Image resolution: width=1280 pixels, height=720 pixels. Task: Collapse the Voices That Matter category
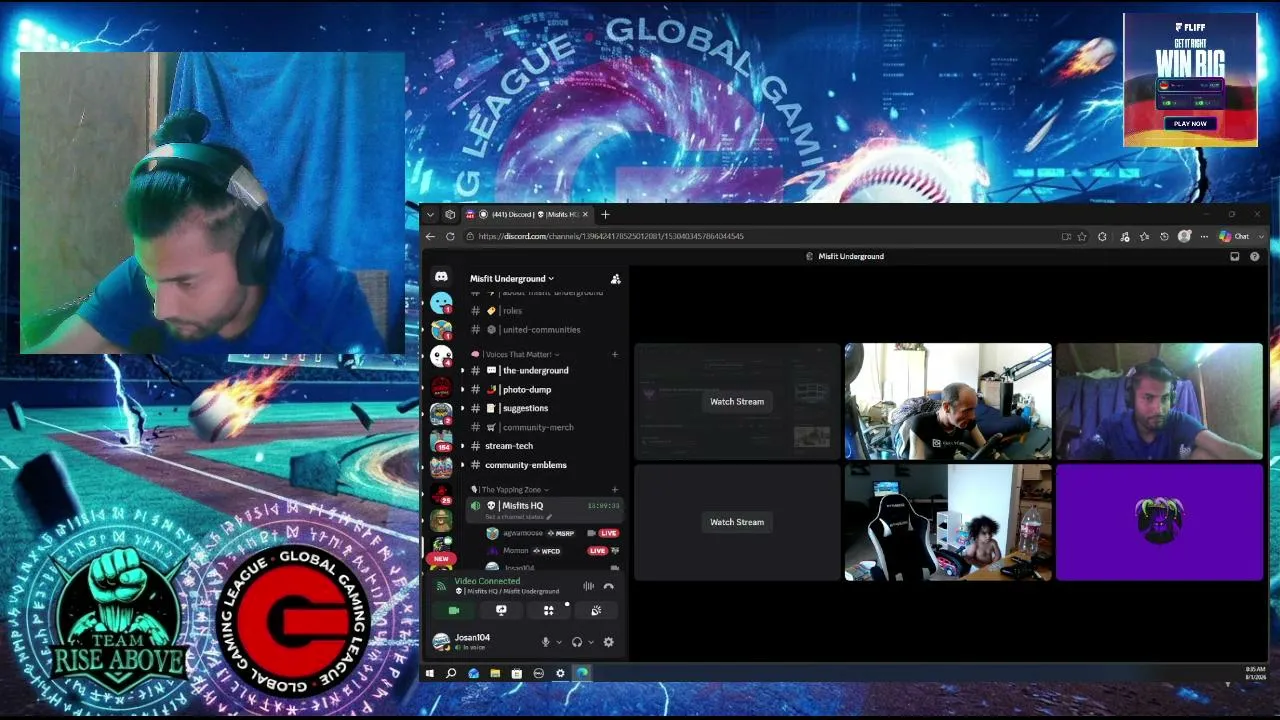(516, 354)
